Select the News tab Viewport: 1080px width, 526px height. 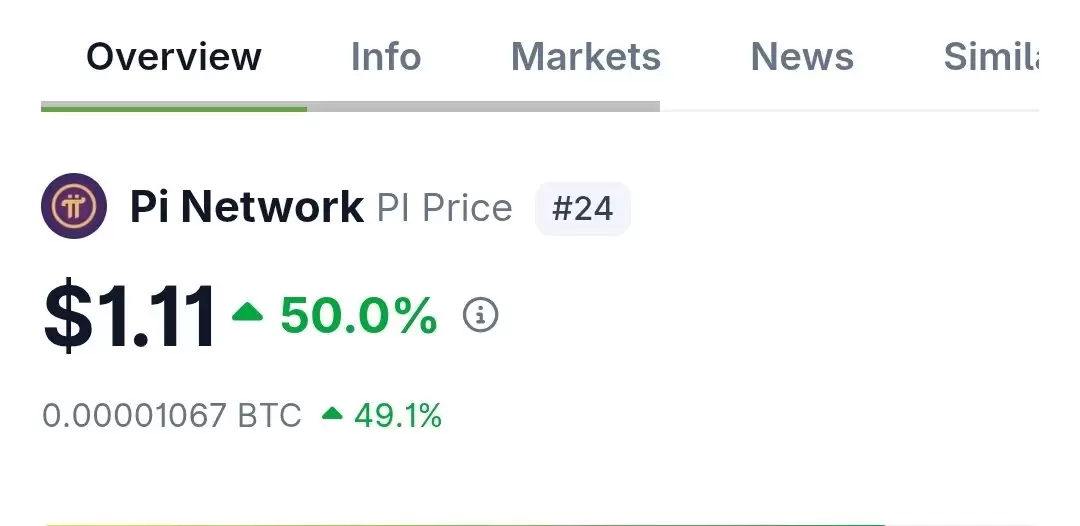pyautogui.click(x=802, y=56)
